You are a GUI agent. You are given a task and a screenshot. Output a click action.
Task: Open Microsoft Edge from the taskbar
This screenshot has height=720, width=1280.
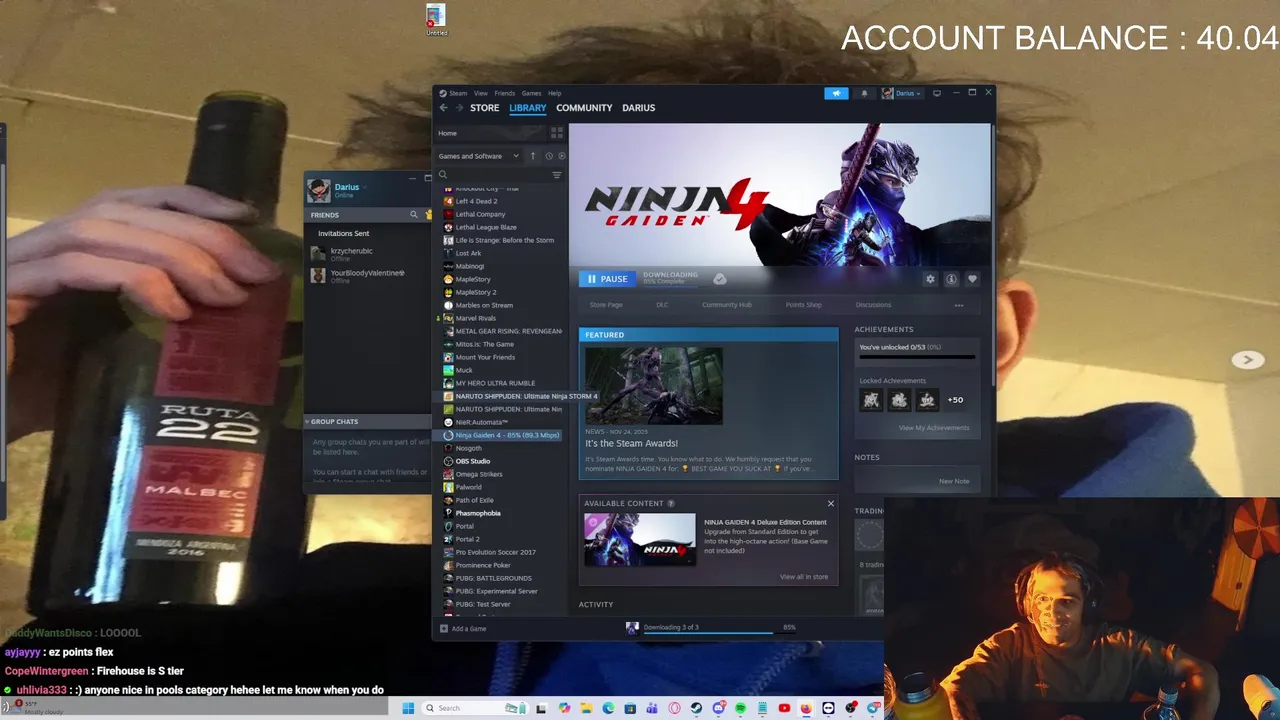coord(608,708)
